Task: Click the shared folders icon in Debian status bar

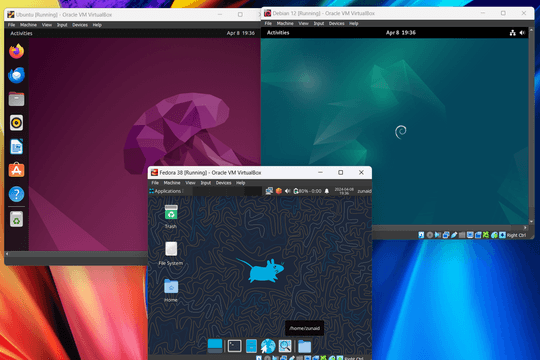Action: (x=462, y=235)
